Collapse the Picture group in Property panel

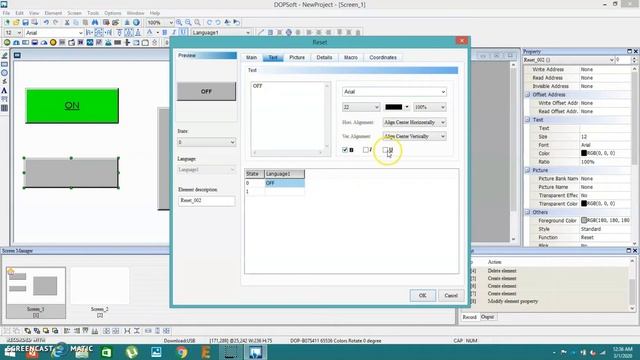[x=527, y=170]
